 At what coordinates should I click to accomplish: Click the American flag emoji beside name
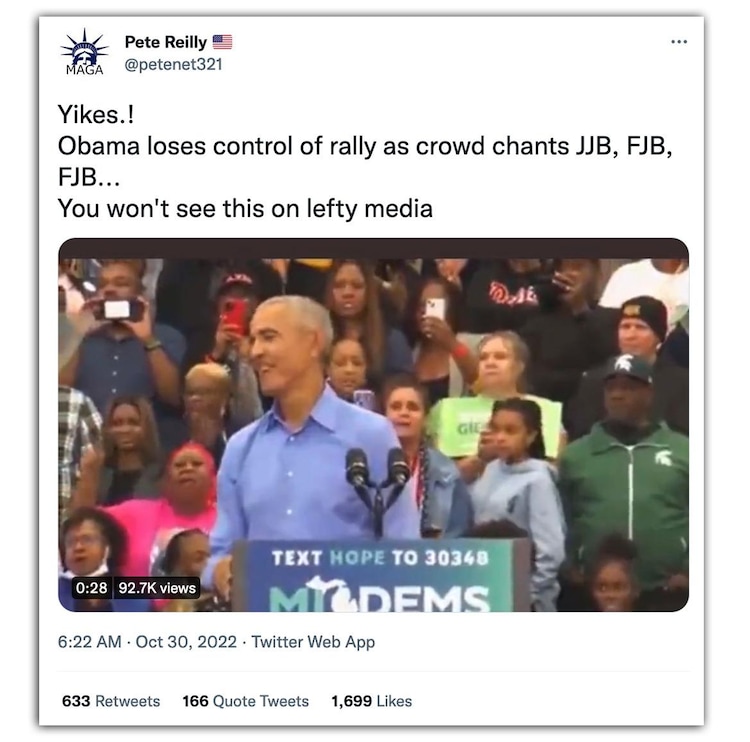point(222,42)
